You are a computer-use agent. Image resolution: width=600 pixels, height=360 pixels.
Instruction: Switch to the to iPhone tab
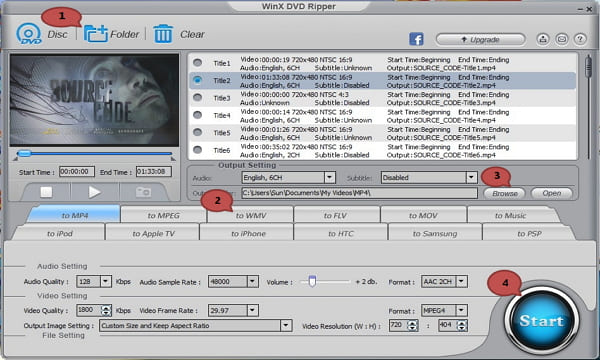(248, 233)
